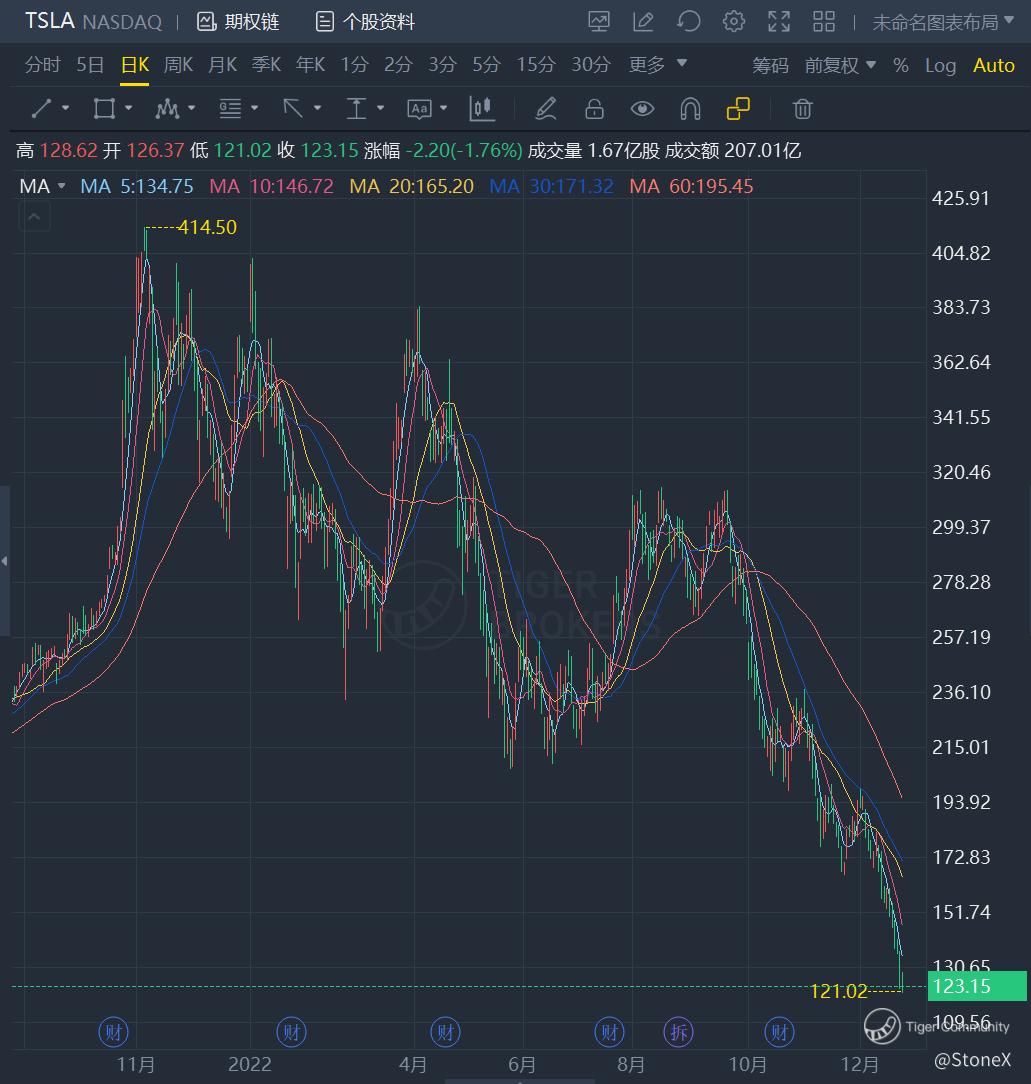The height and width of the screenshot is (1084, 1031).
Task: Collapse the MA indicator panel arrow
Action: coord(35,216)
